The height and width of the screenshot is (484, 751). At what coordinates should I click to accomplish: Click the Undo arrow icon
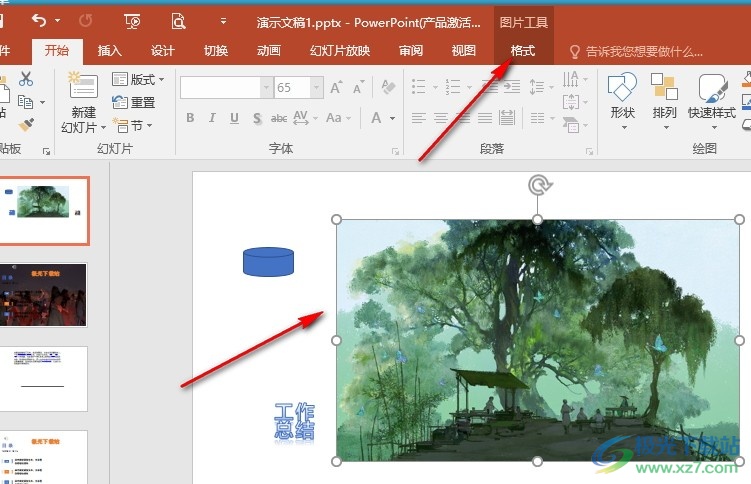pos(39,21)
